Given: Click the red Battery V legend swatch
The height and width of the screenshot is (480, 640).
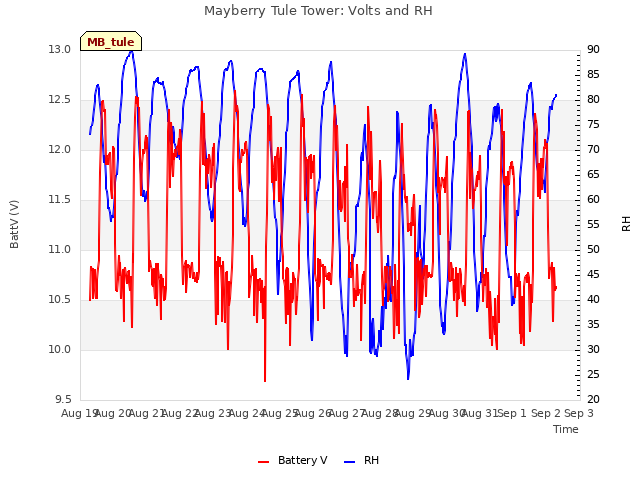Looking at the screenshot, I should 264,462.
